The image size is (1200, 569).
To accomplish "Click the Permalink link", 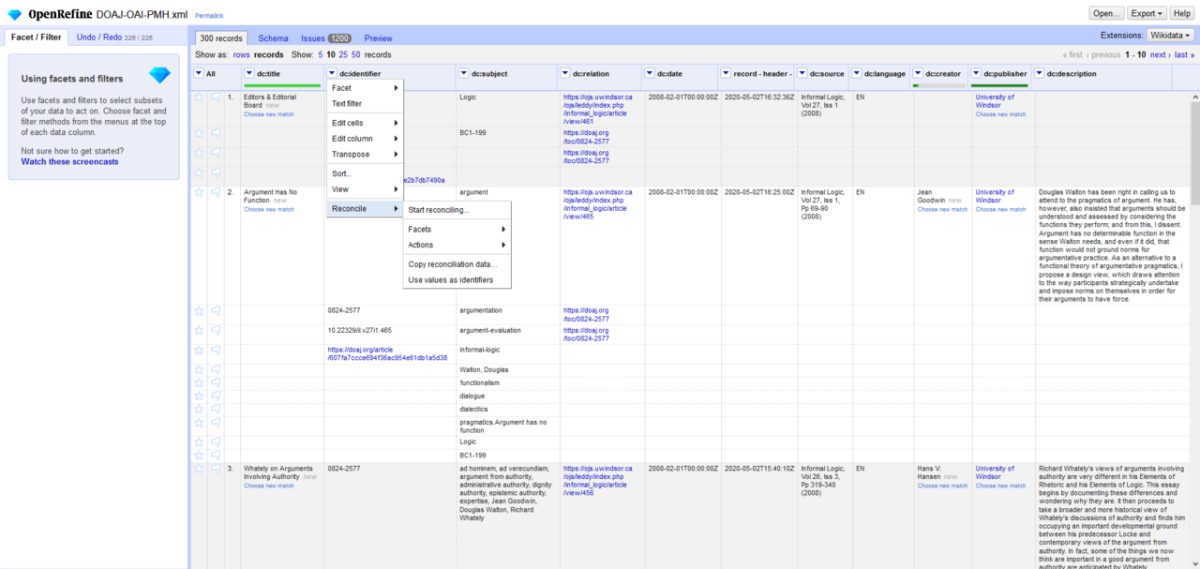I will (x=210, y=16).
